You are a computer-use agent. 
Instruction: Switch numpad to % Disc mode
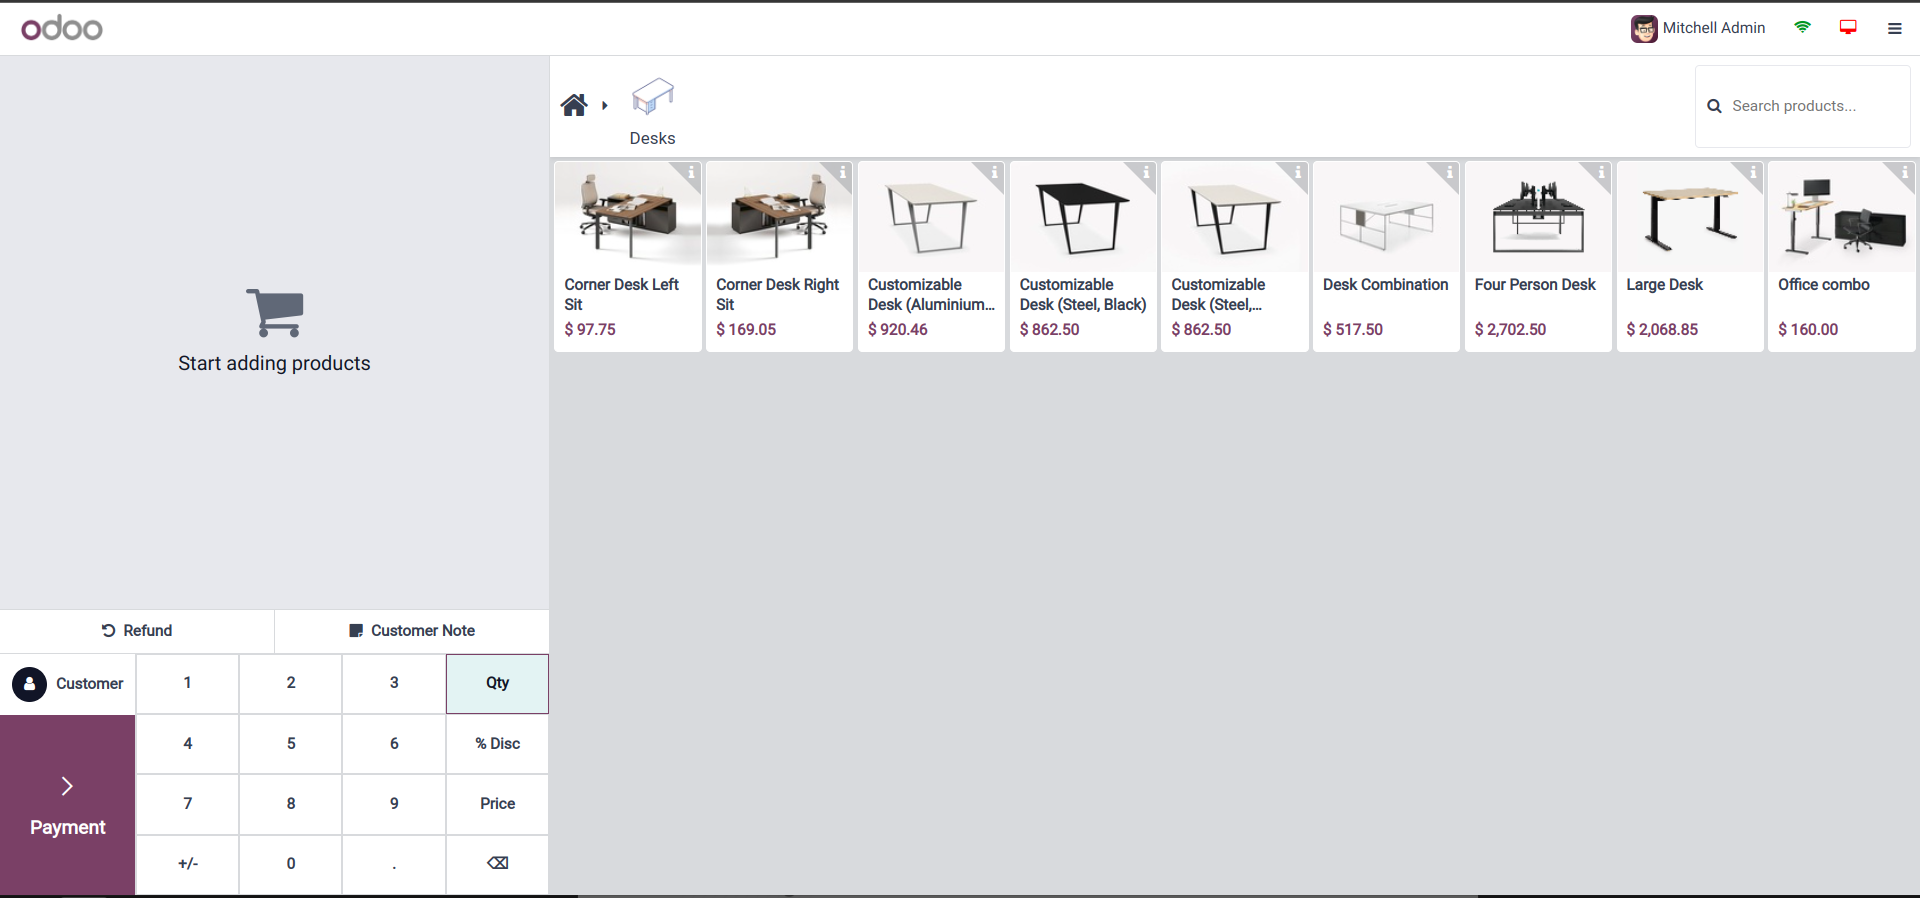pos(497,744)
